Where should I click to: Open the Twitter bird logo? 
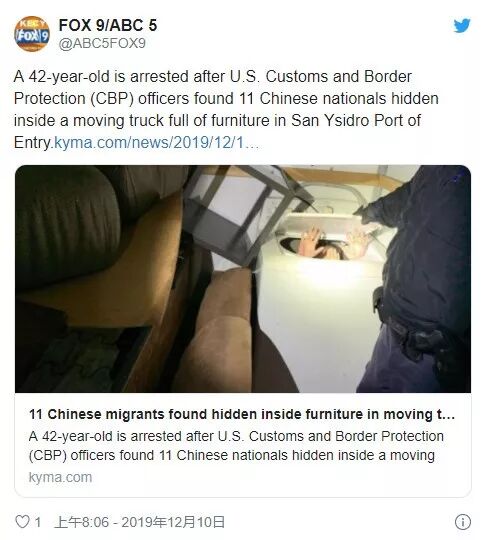pyautogui.click(x=462, y=25)
